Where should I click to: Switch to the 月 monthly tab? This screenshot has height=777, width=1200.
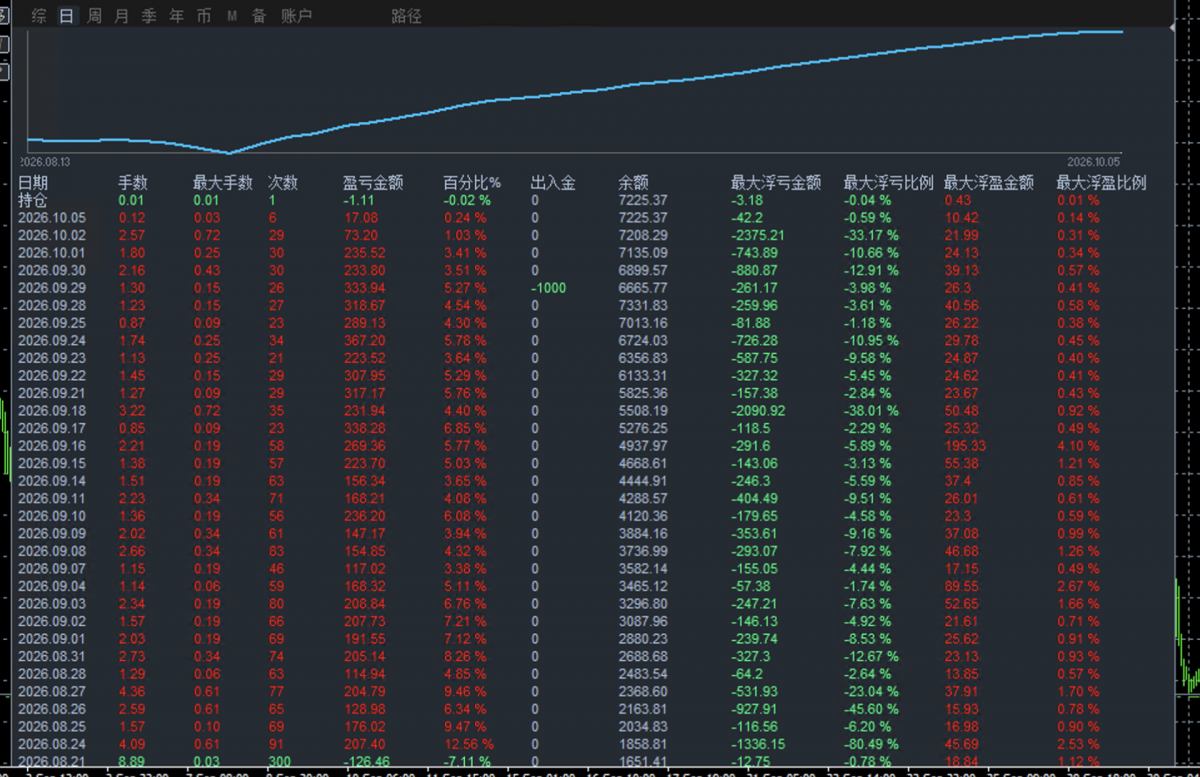coord(122,16)
